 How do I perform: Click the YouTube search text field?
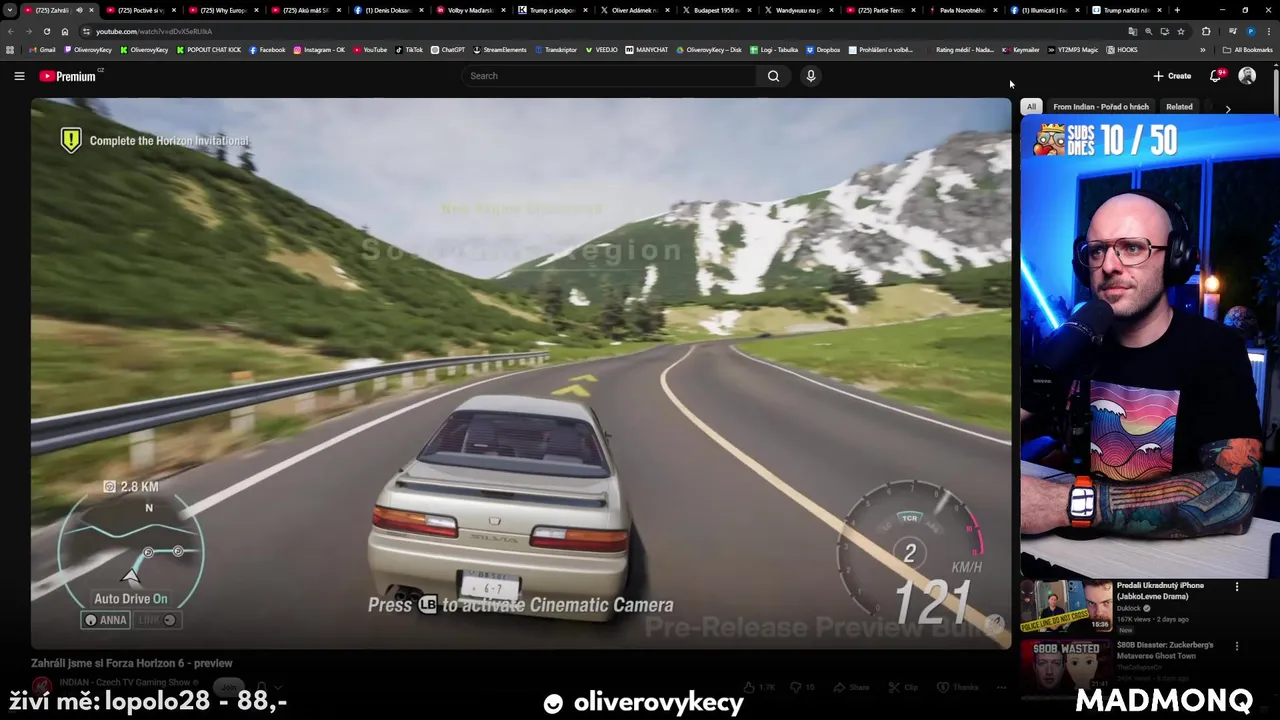pyautogui.click(x=607, y=76)
